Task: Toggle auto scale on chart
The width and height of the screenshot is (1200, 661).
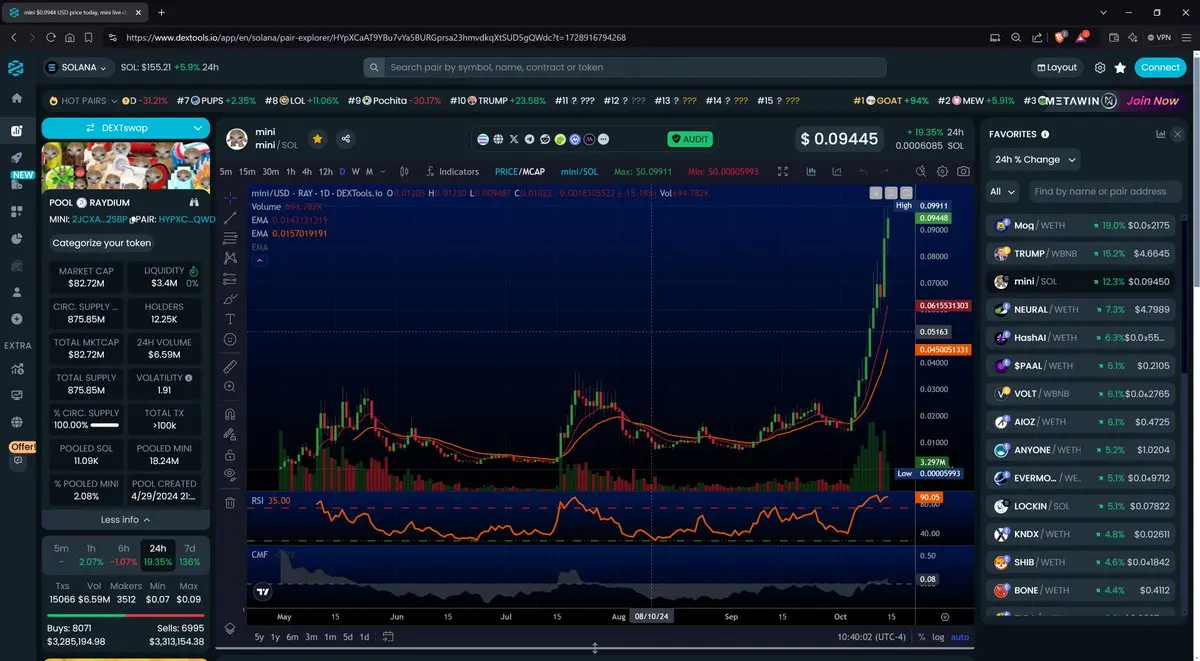Action: 959,637
